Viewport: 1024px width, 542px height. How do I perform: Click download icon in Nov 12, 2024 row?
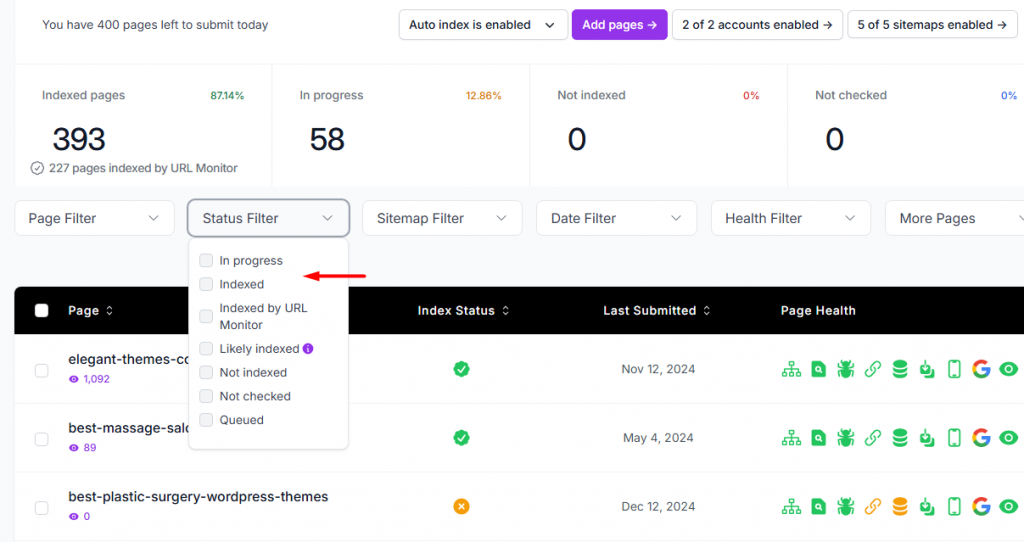[927, 370]
